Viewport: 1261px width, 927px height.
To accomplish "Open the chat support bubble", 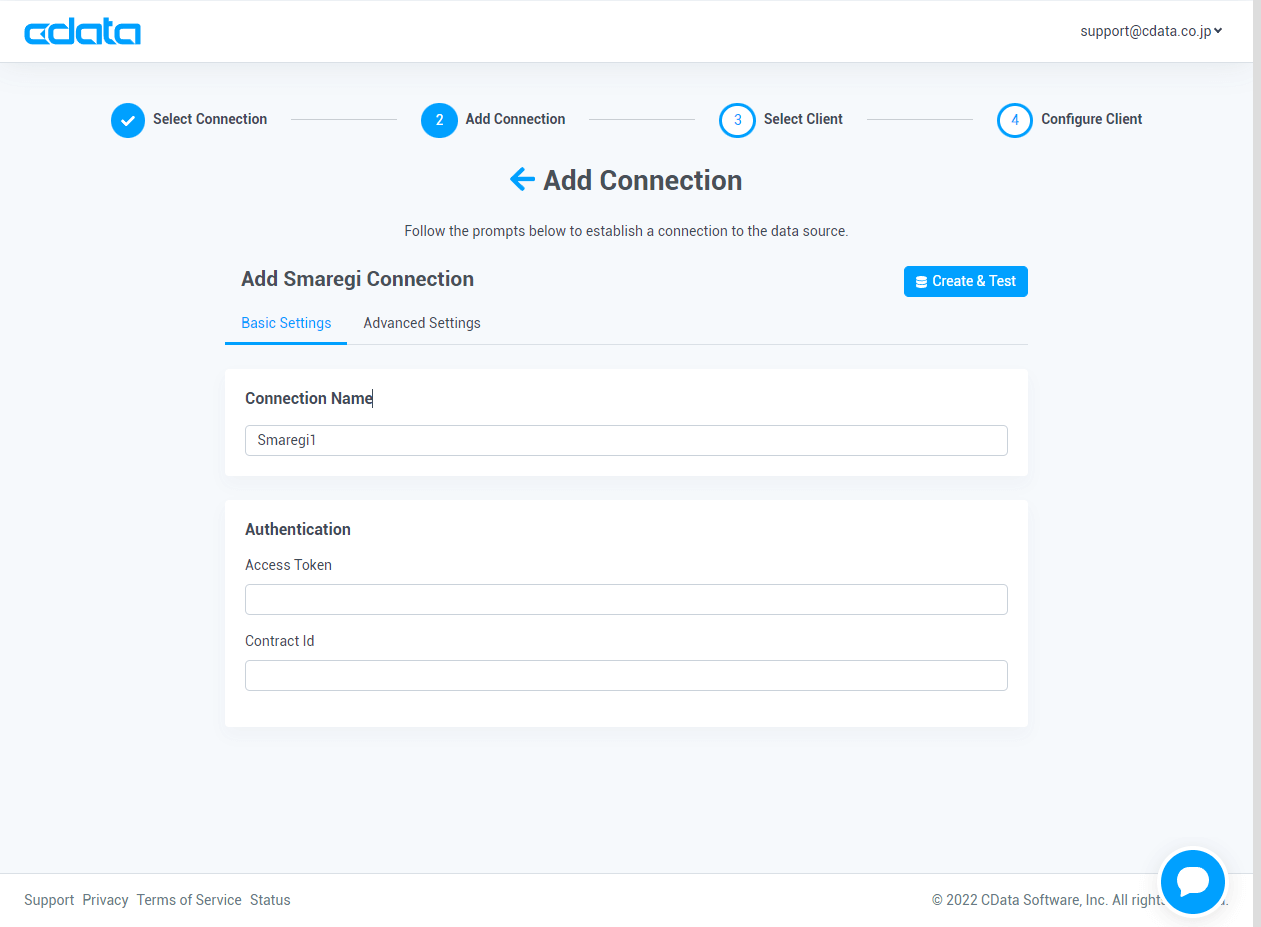I will (x=1193, y=881).
